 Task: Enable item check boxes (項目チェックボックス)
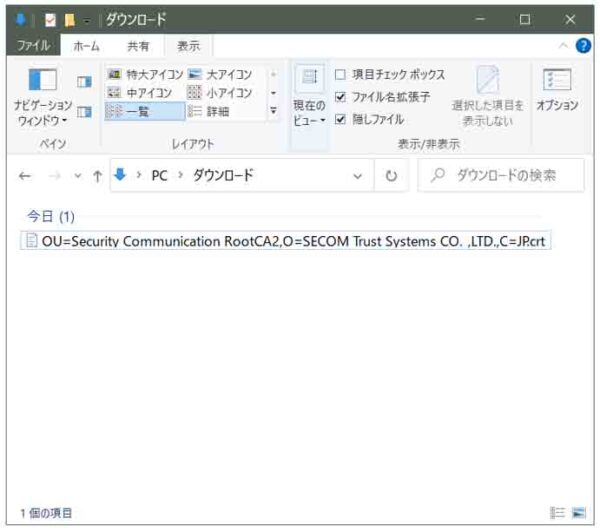click(x=341, y=75)
